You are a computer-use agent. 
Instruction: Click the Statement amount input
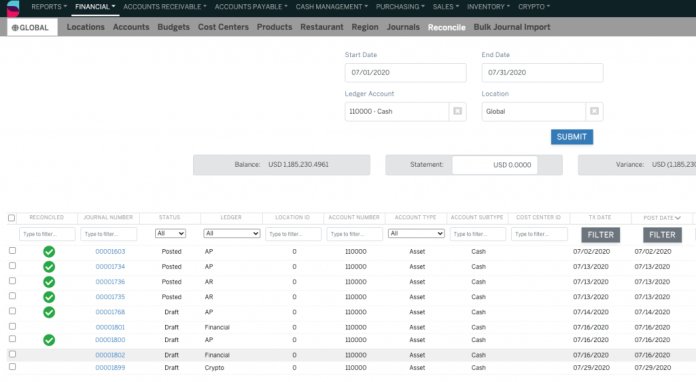[x=494, y=165]
